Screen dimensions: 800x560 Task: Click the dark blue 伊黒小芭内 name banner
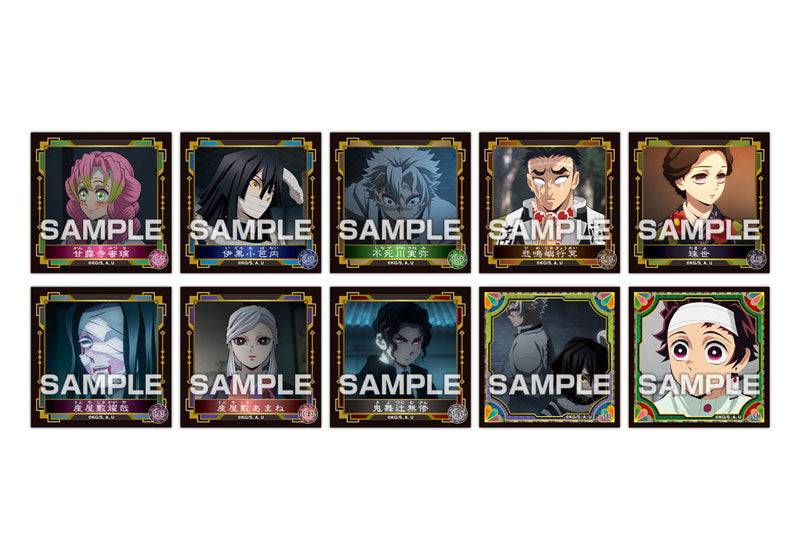coord(243,252)
